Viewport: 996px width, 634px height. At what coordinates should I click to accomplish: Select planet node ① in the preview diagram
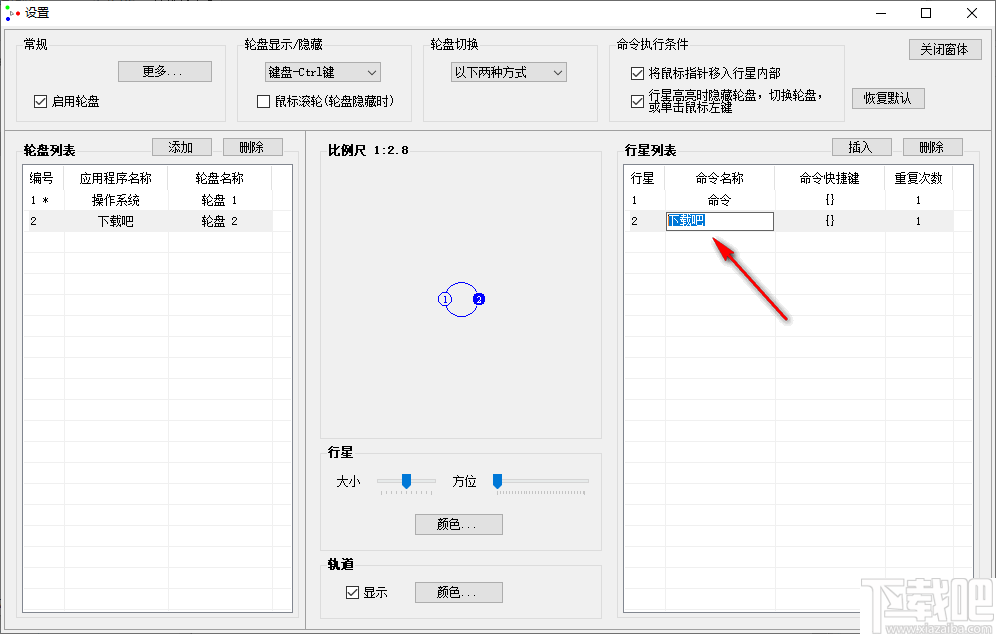coord(444,298)
